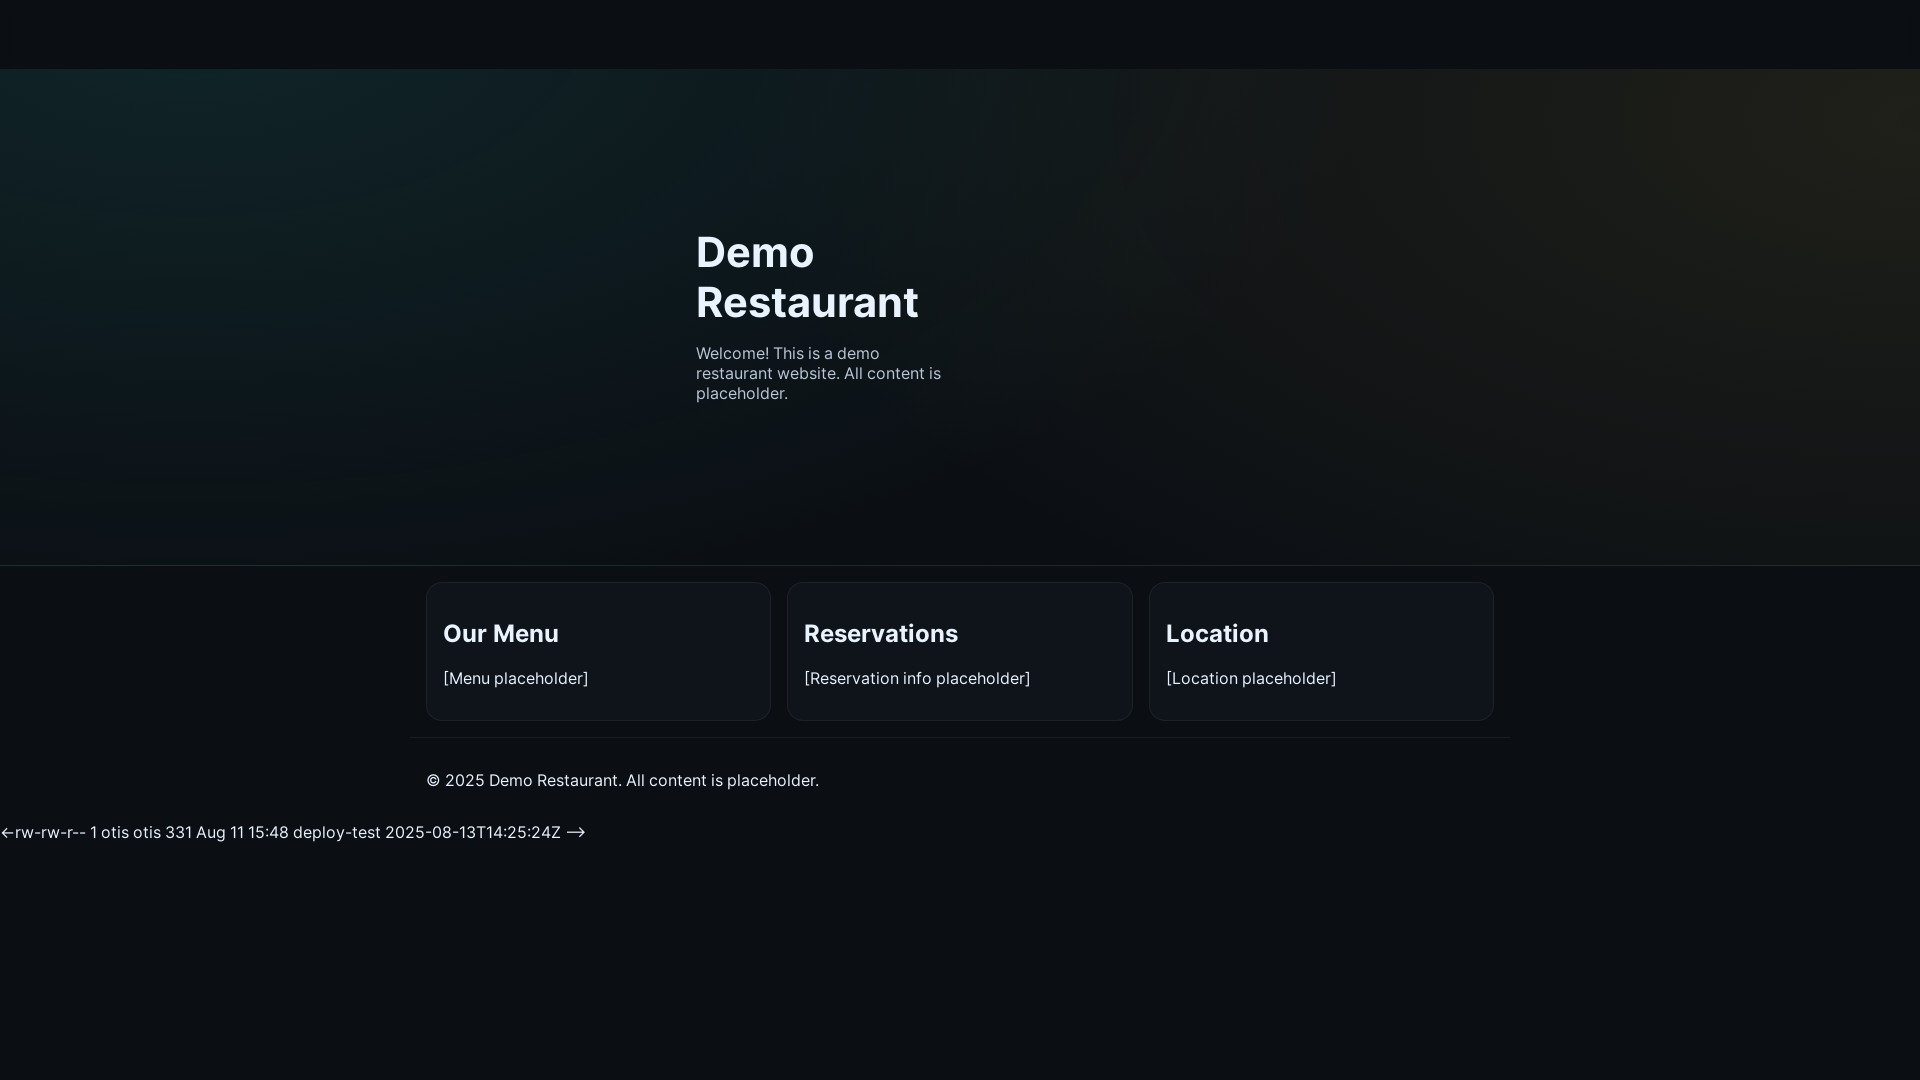This screenshot has height=1080, width=1920.
Task: Select the 'Reservations' card heading
Action: click(x=881, y=633)
